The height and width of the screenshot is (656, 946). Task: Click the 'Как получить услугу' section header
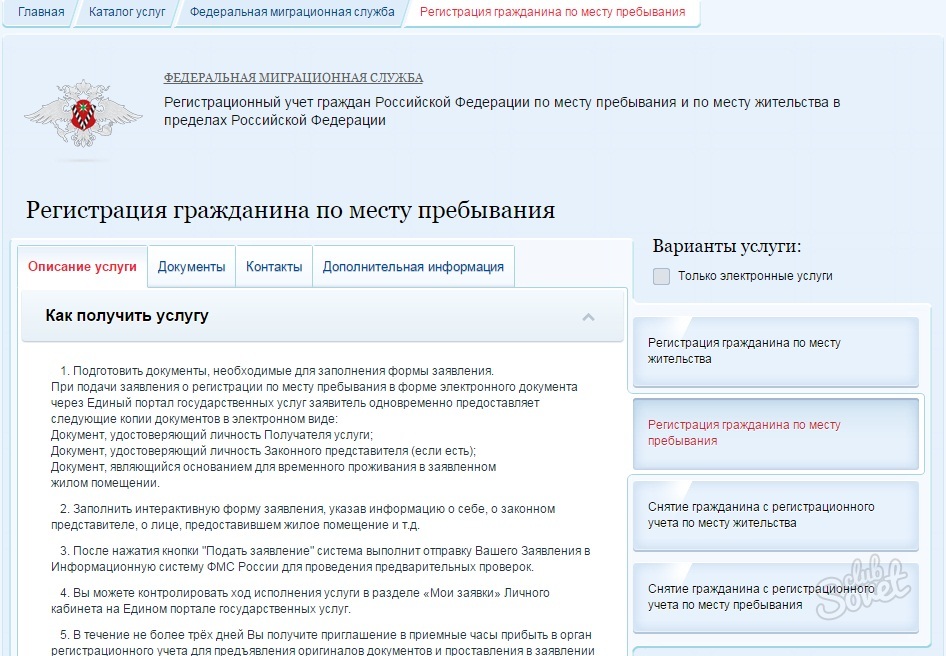coord(322,316)
